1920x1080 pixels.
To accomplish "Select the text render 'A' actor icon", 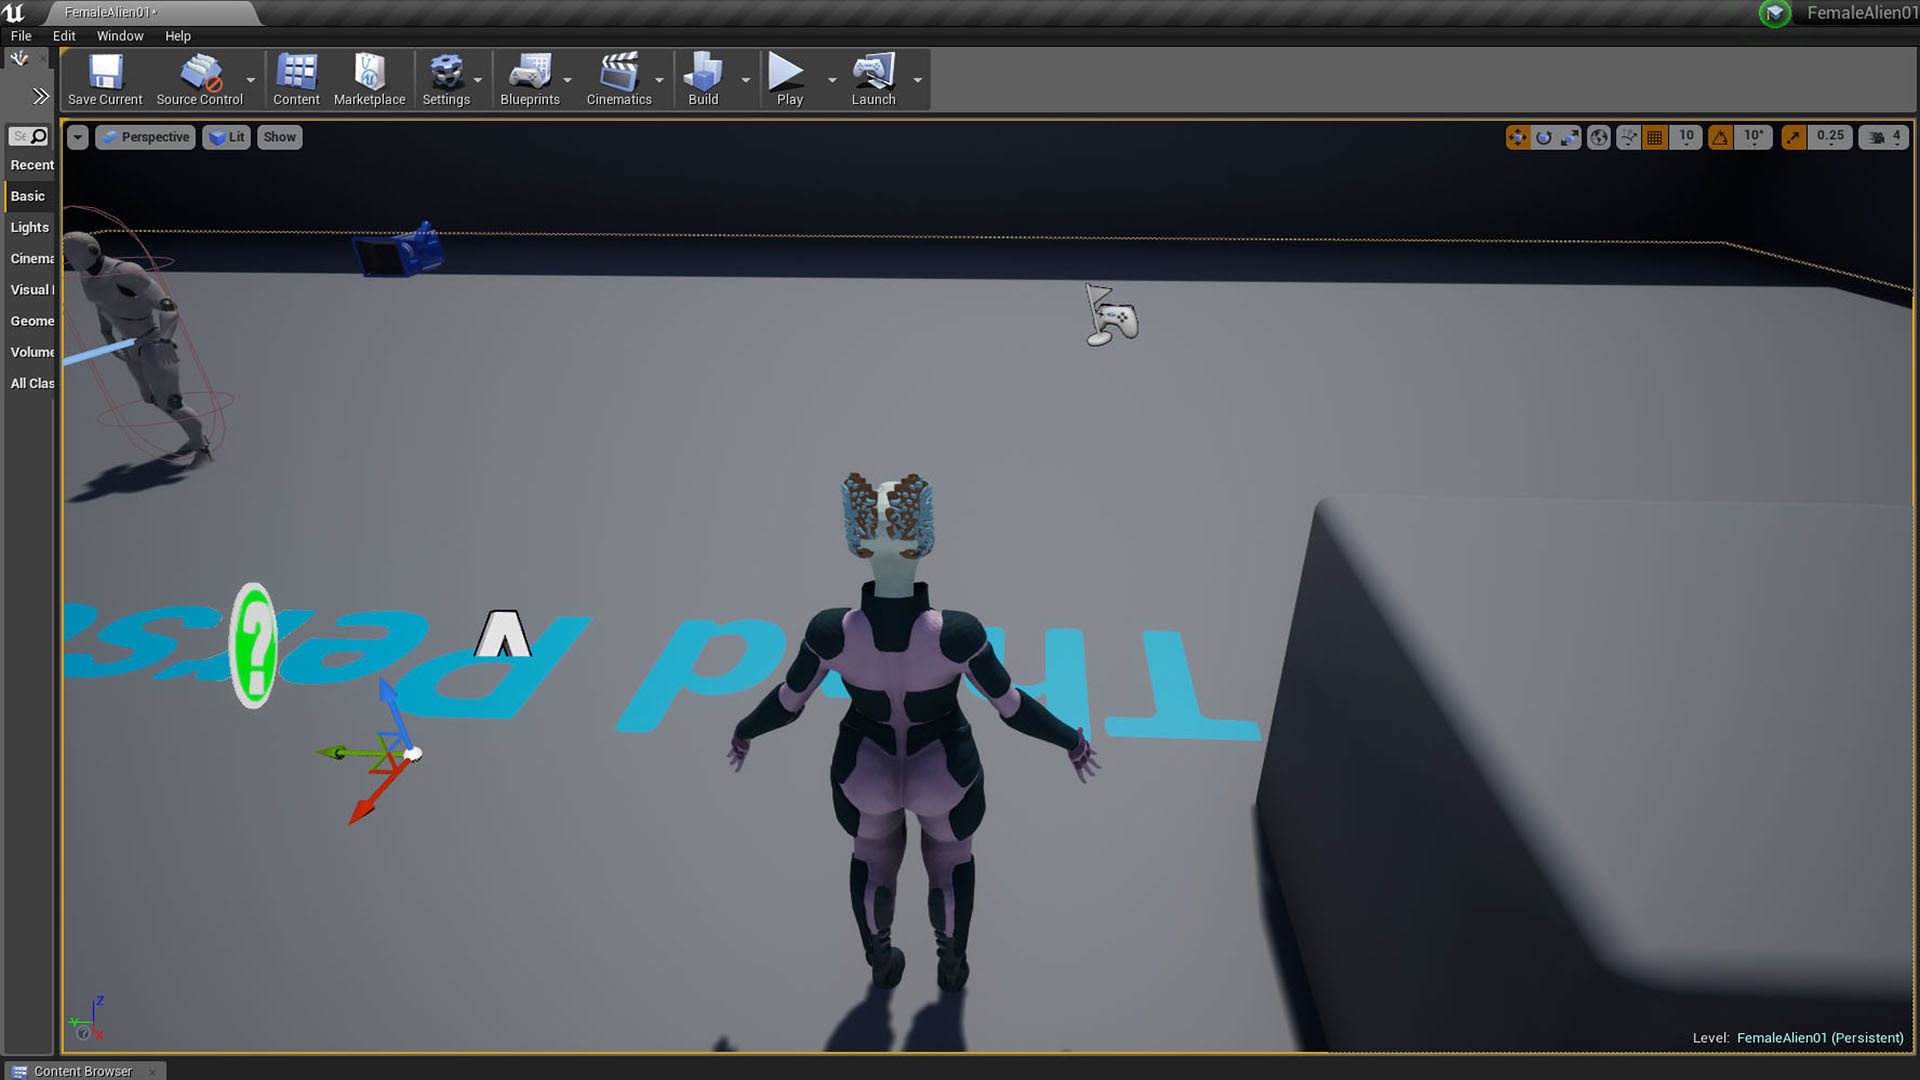I will click(503, 633).
